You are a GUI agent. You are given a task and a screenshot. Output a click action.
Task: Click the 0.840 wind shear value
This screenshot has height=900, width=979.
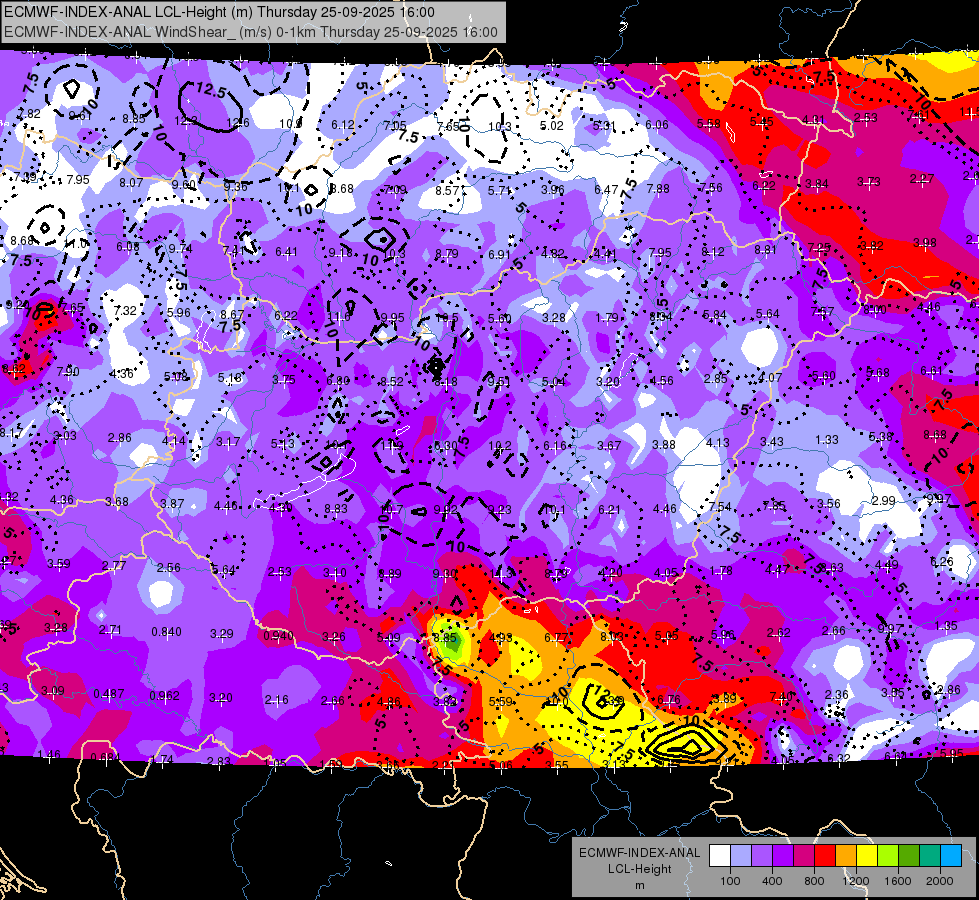166,631
